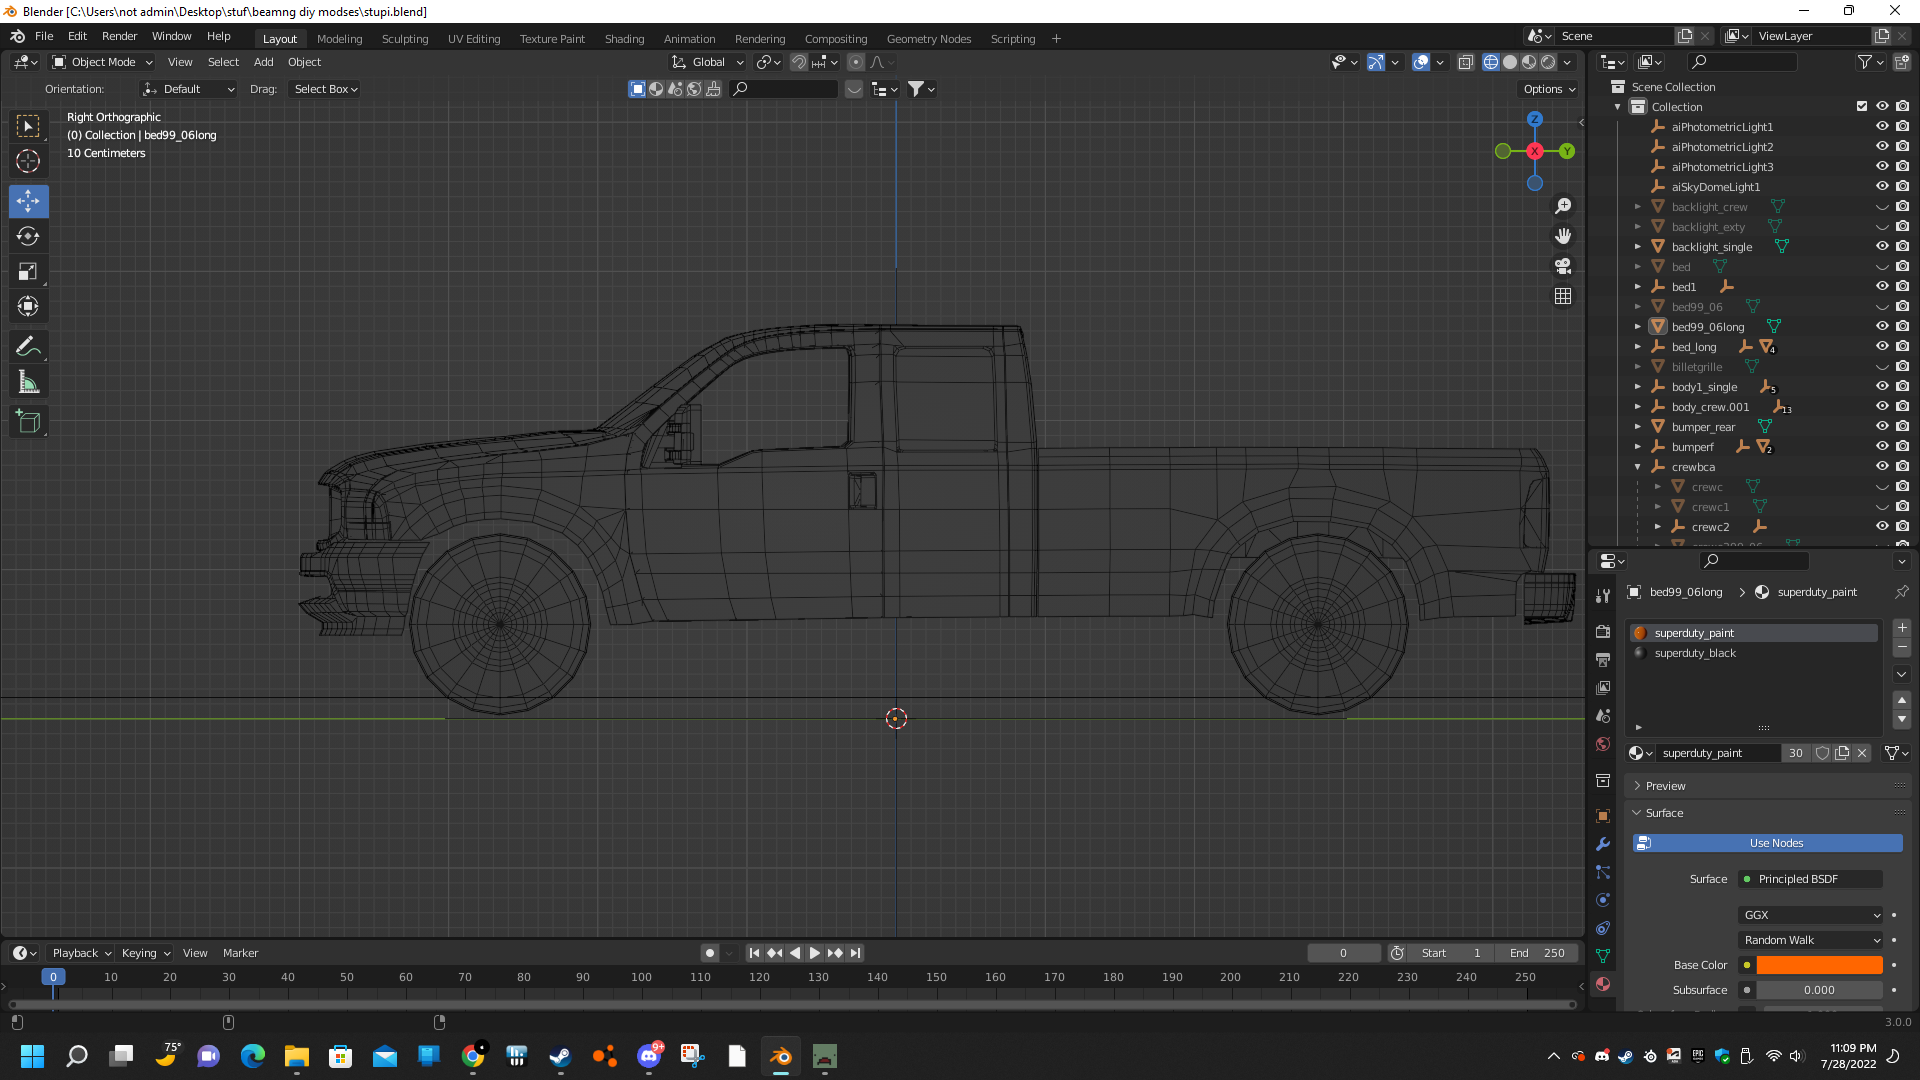Open the Playback popover in timeline
Screen dimensions: 1920x1080
point(81,953)
